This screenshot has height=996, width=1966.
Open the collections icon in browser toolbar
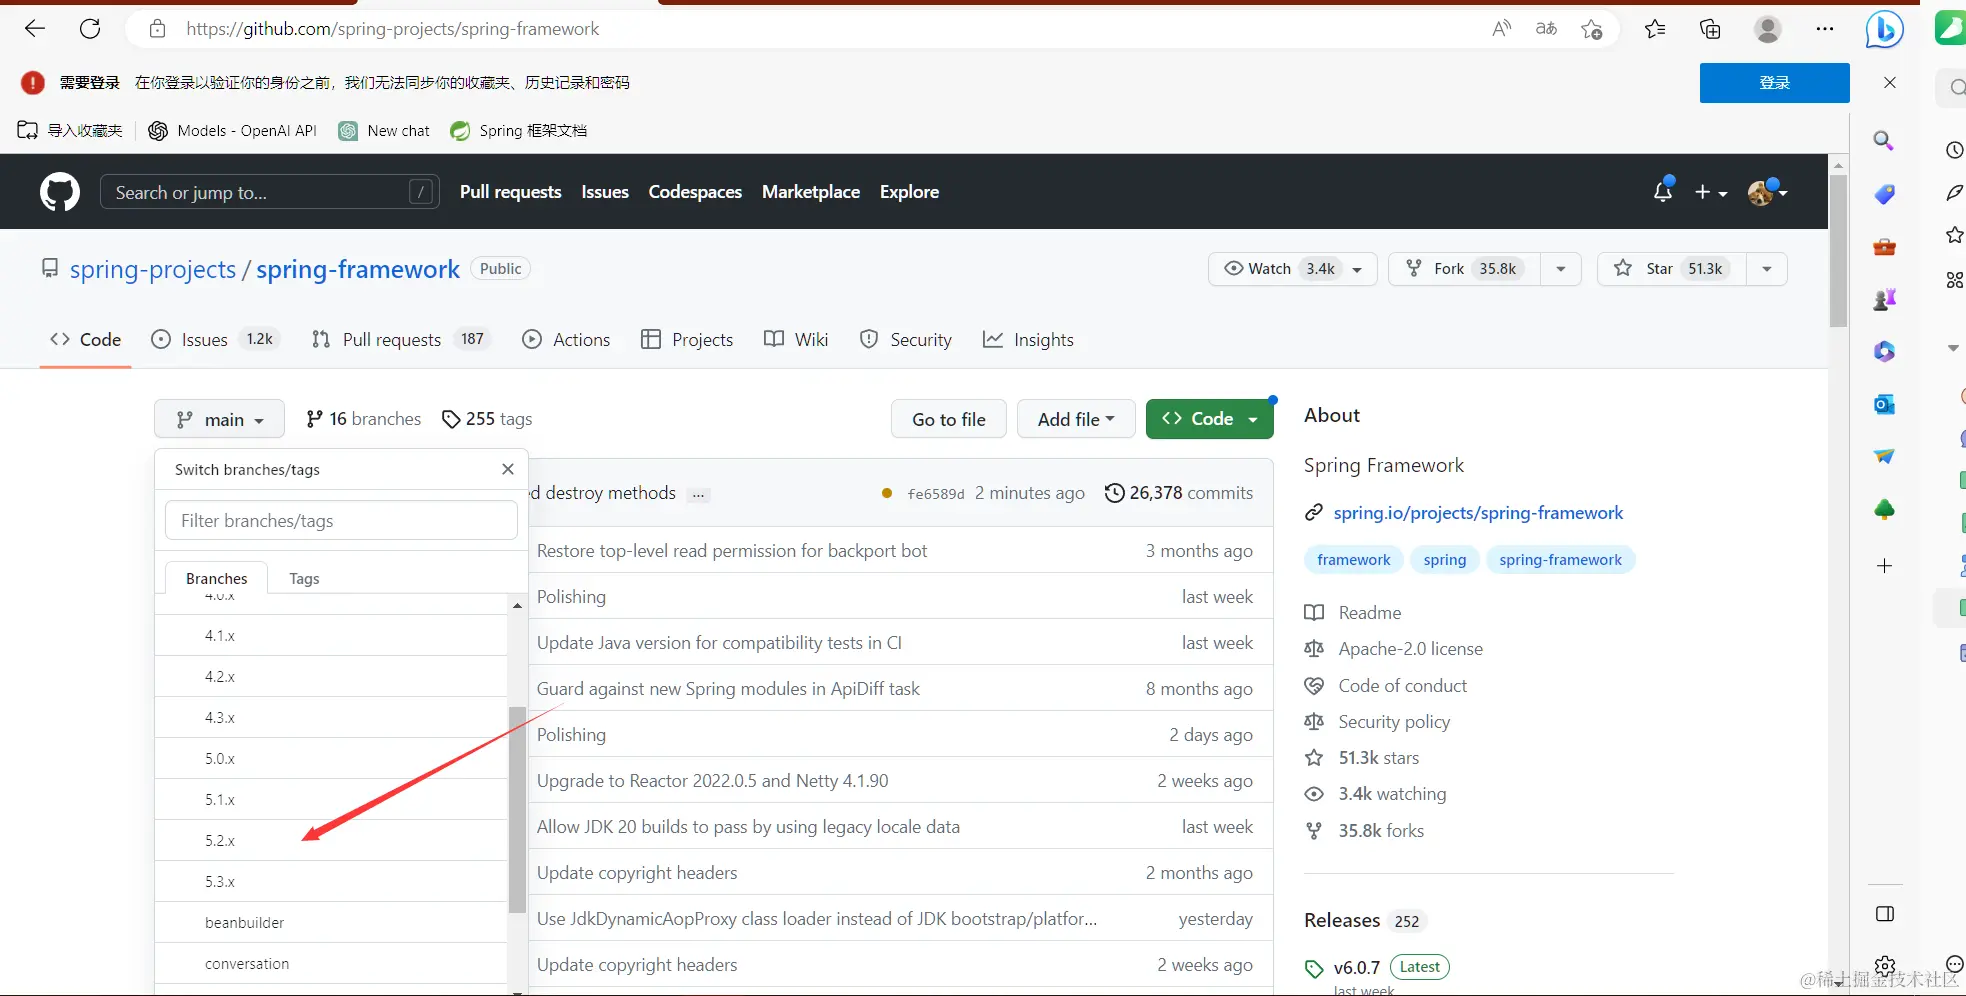coord(1710,29)
